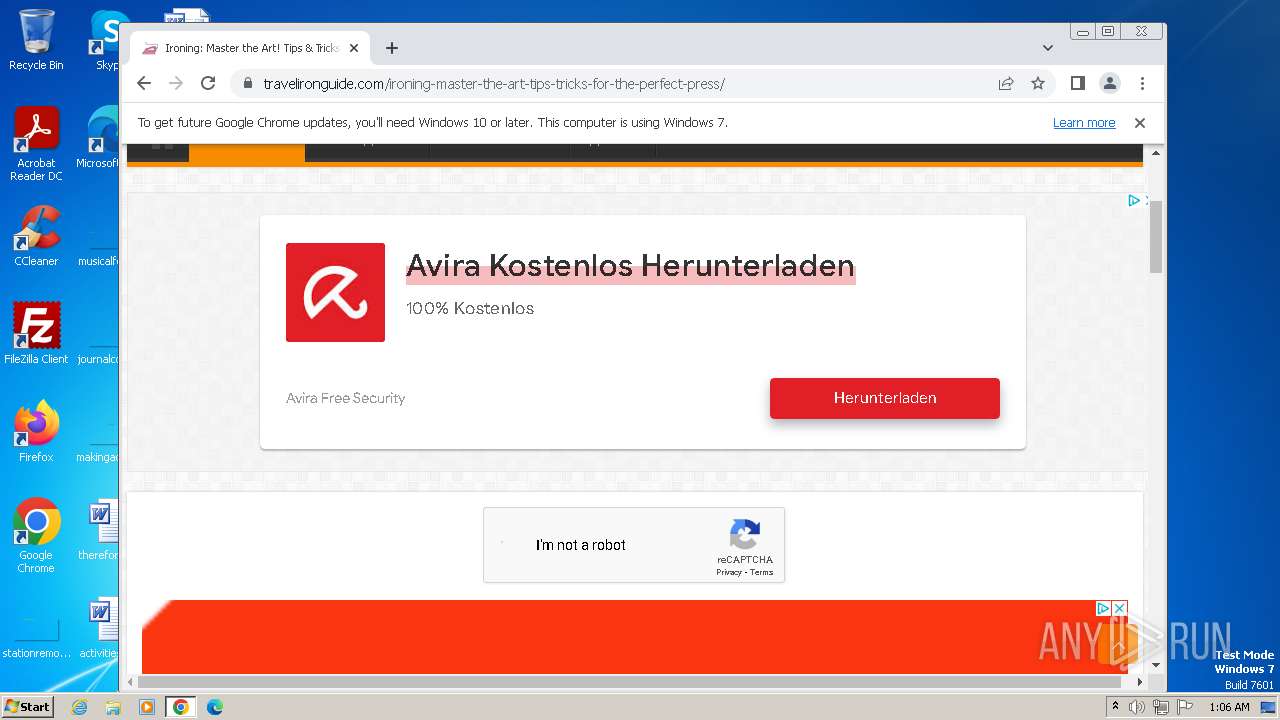
Task: Expand the tab search chevron
Action: (1047, 48)
